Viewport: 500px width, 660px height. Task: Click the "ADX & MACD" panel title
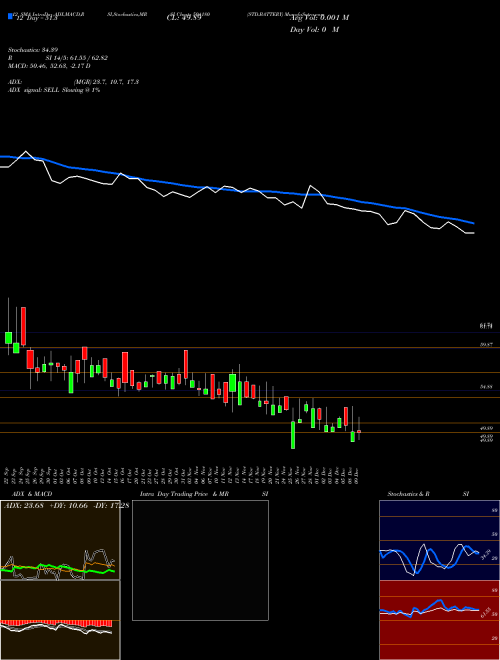coord(32,494)
